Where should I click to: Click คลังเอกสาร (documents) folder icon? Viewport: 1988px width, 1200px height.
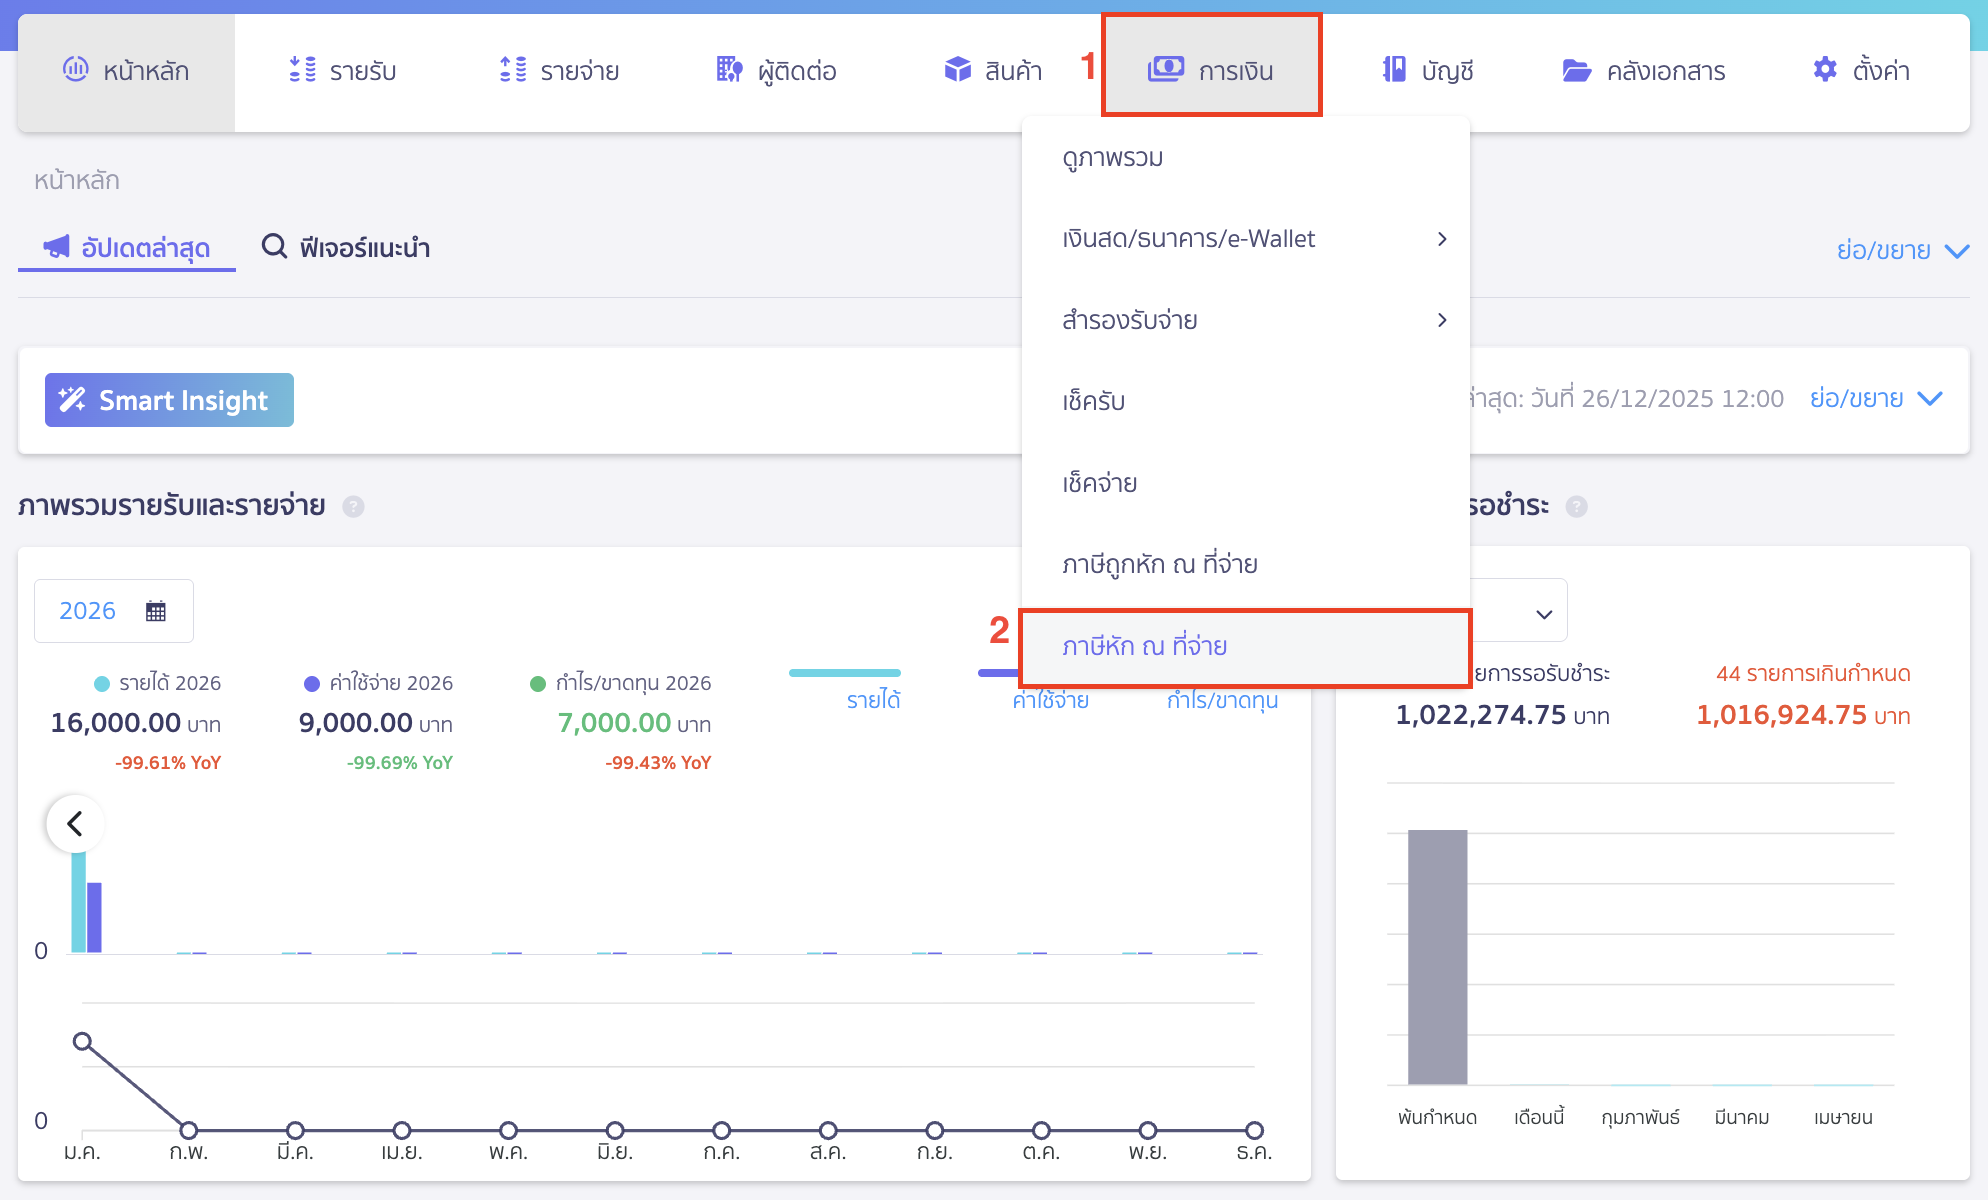coord(1577,70)
